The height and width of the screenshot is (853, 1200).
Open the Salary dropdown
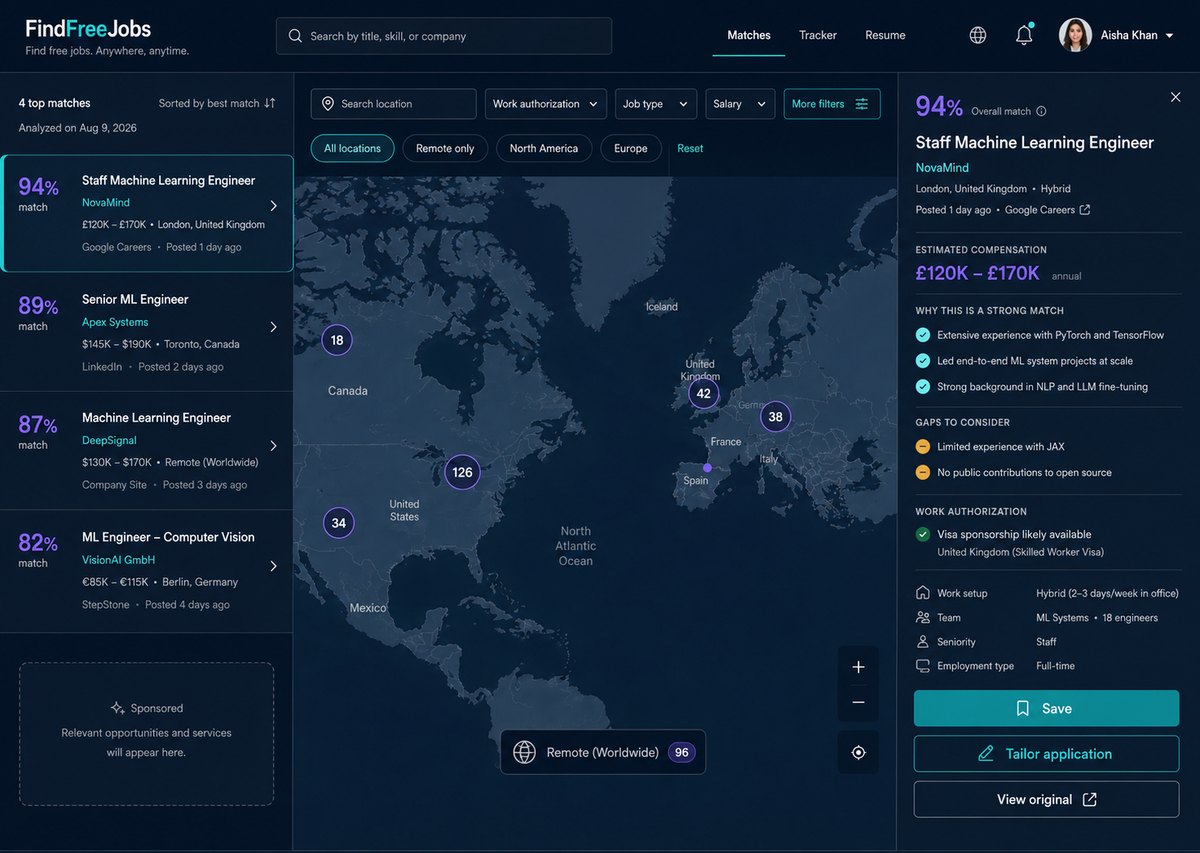pyautogui.click(x=740, y=104)
